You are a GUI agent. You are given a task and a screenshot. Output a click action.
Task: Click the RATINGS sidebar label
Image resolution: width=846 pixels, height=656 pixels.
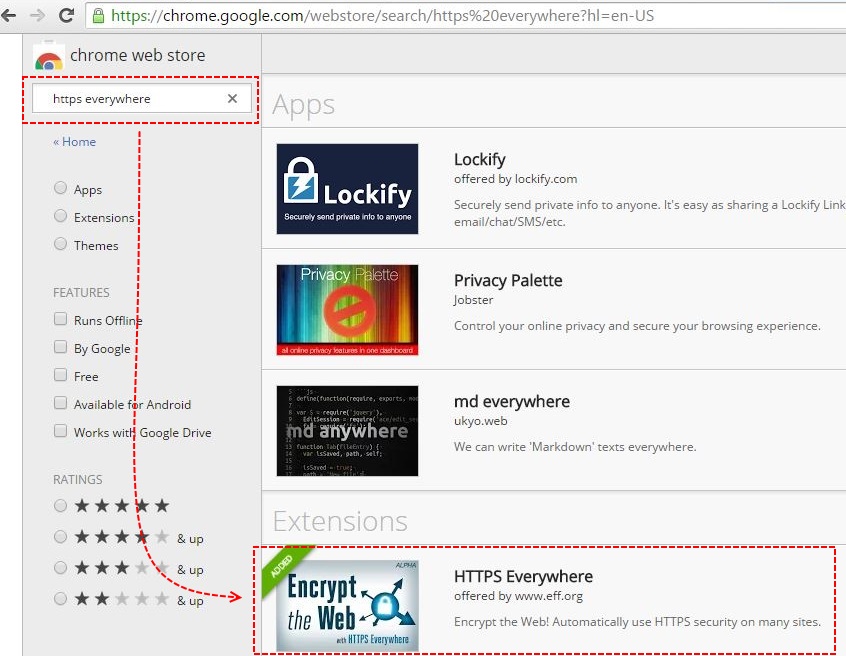point(78,480)
